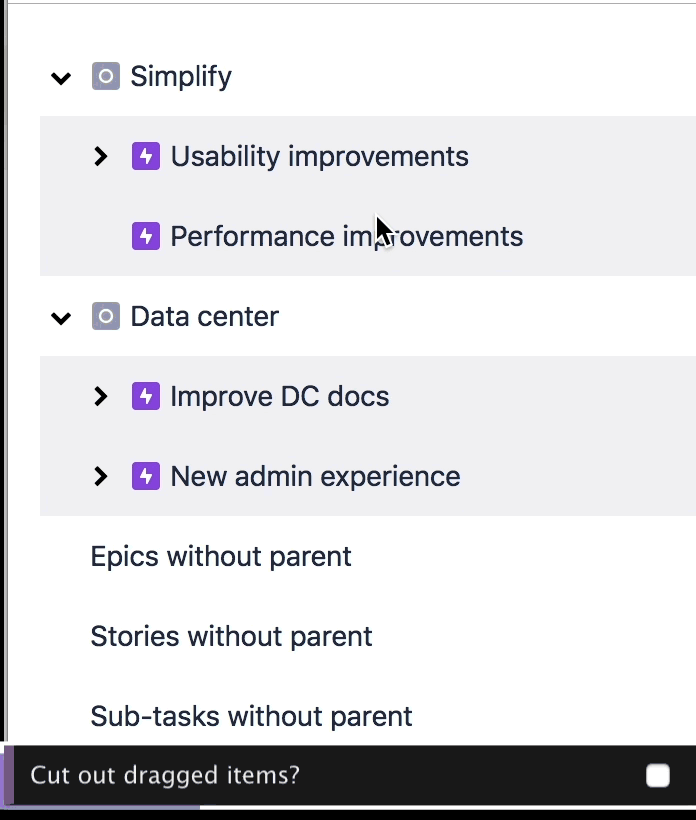
Task: Select the Simplify row label
Action: click(181, 76)
